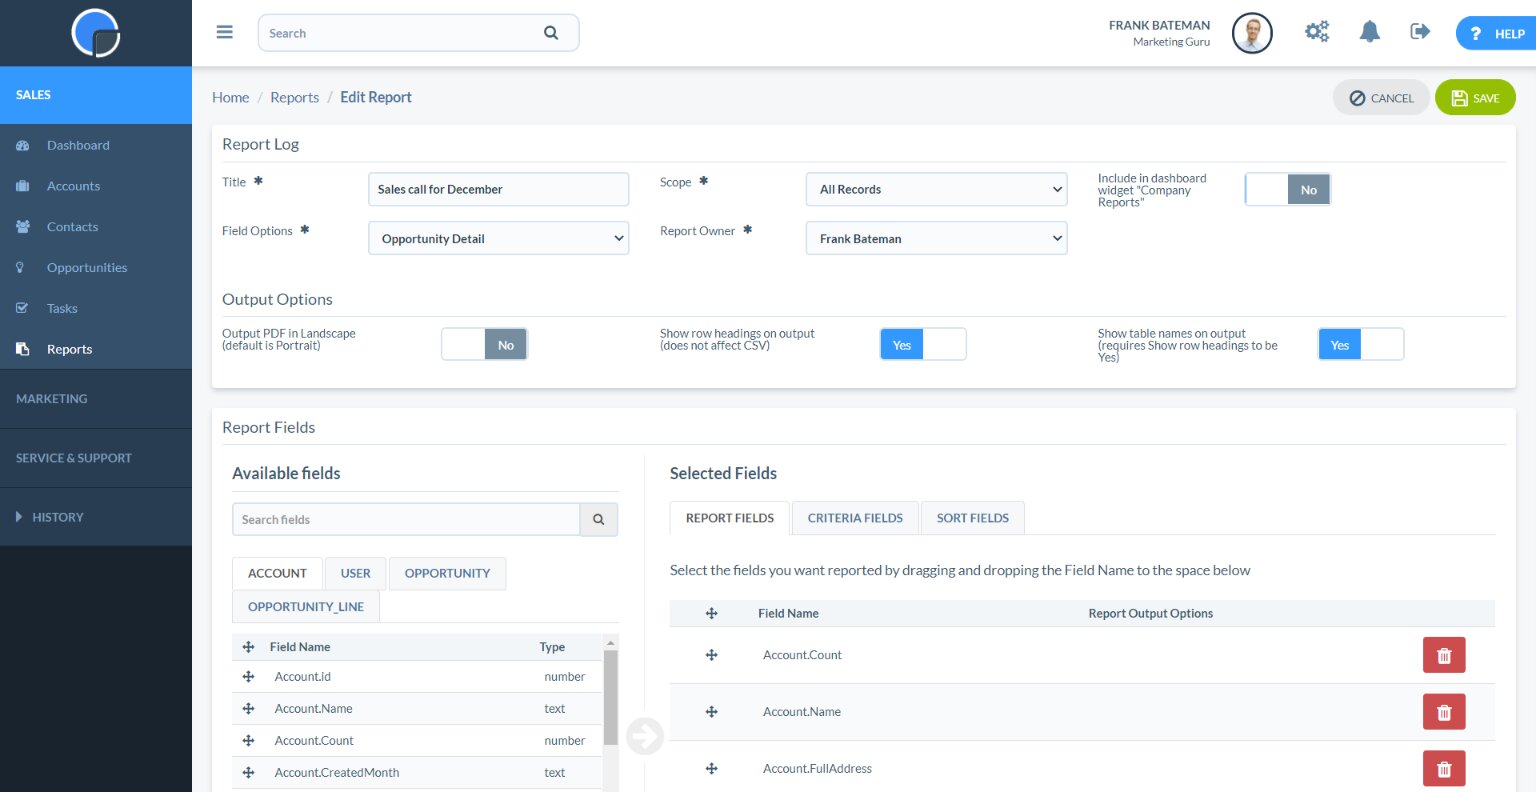Remove Account.Name with its trash icon
The width and height of the screenshot is (1536, 792).
pyautogui.click(x=1443, y=712)
